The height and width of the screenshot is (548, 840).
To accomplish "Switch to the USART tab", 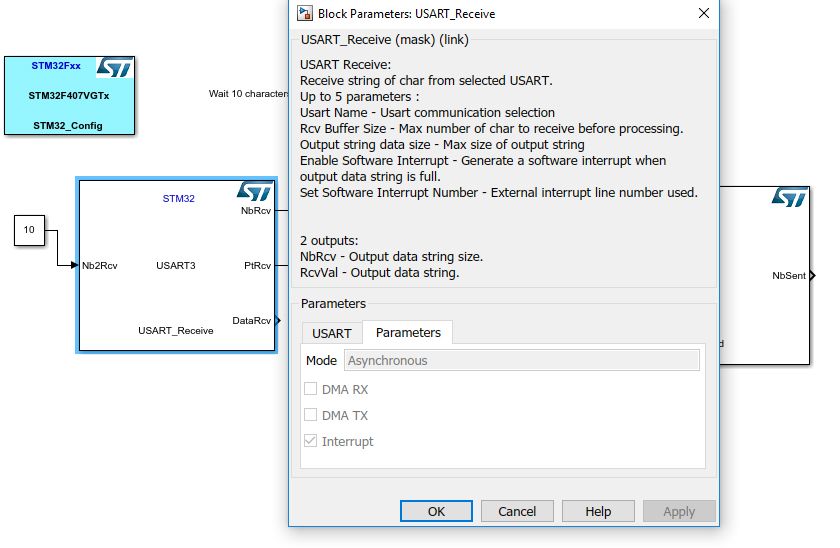I will (332, 333).
